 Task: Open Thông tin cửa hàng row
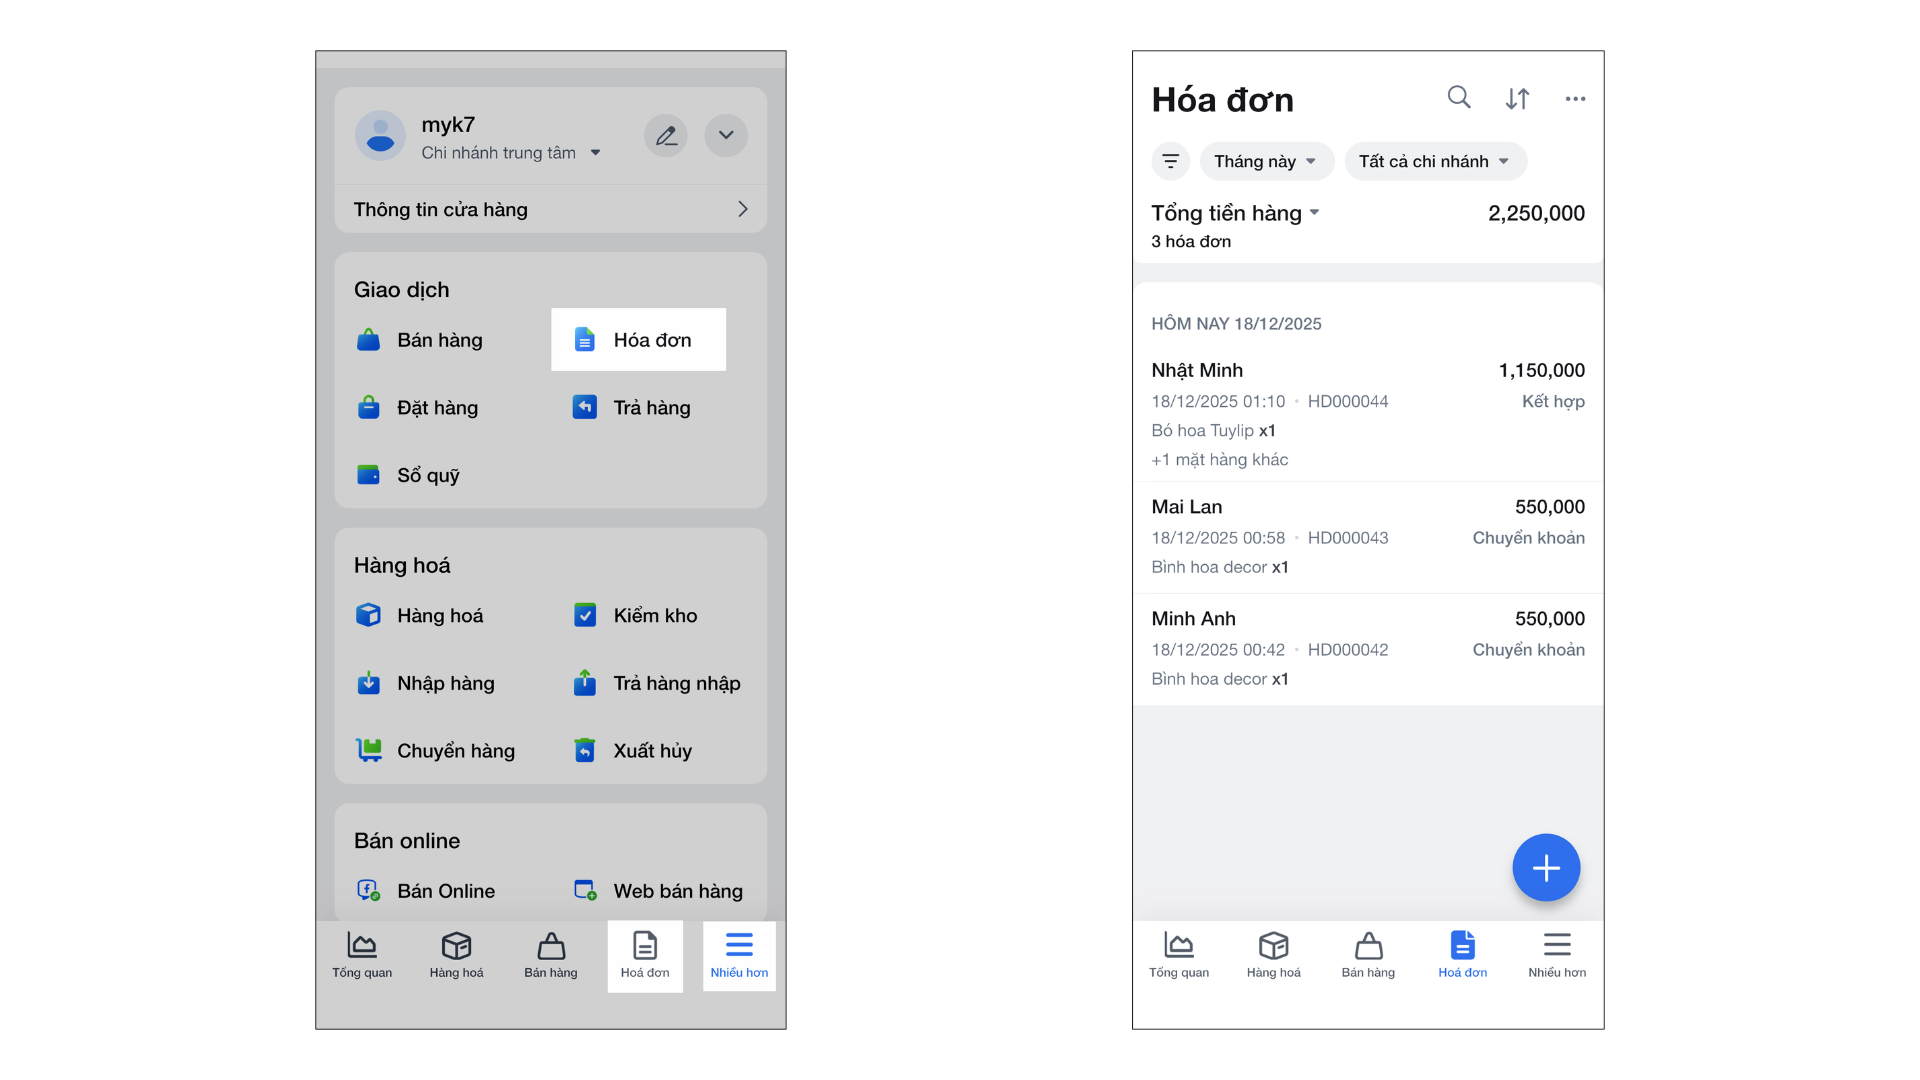[550, 209]
